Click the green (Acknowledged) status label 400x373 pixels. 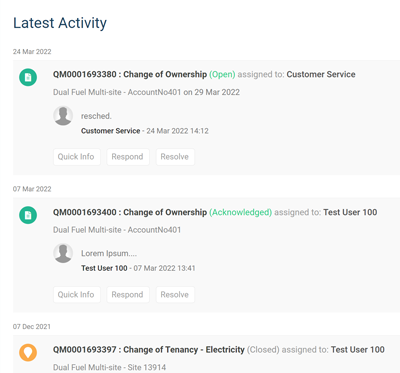point(240,212)
